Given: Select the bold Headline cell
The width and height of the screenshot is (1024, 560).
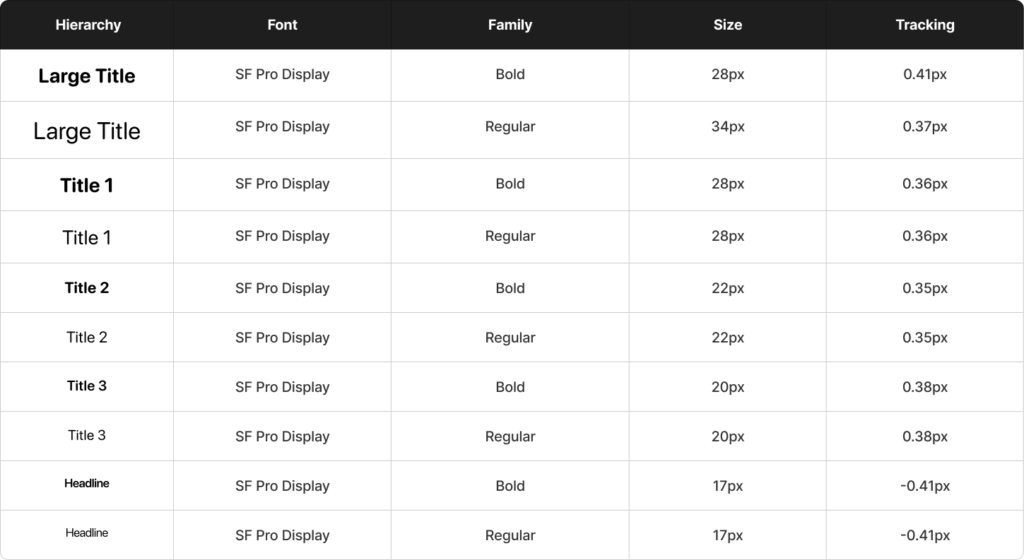Looking at the screenshot, I should coord(87,484).
